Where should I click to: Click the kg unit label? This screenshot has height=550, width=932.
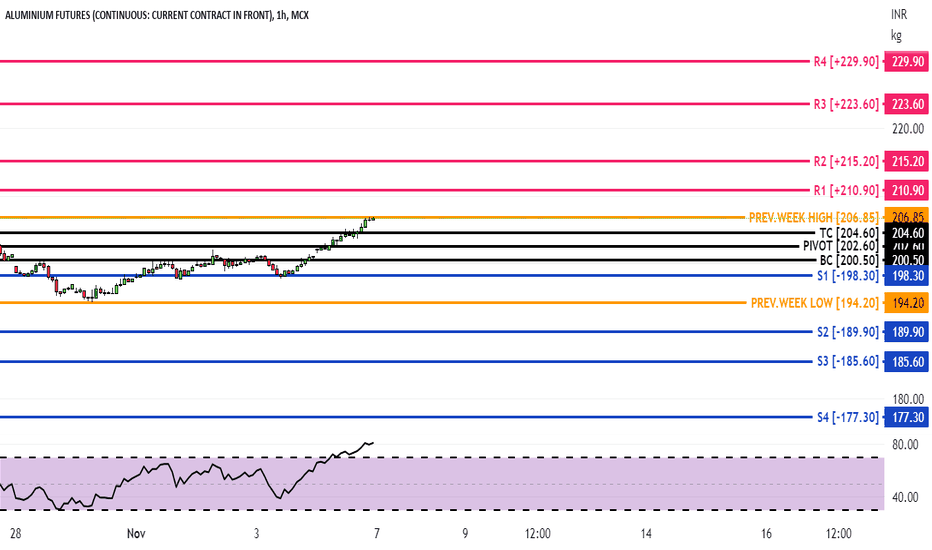click(896, 36)
